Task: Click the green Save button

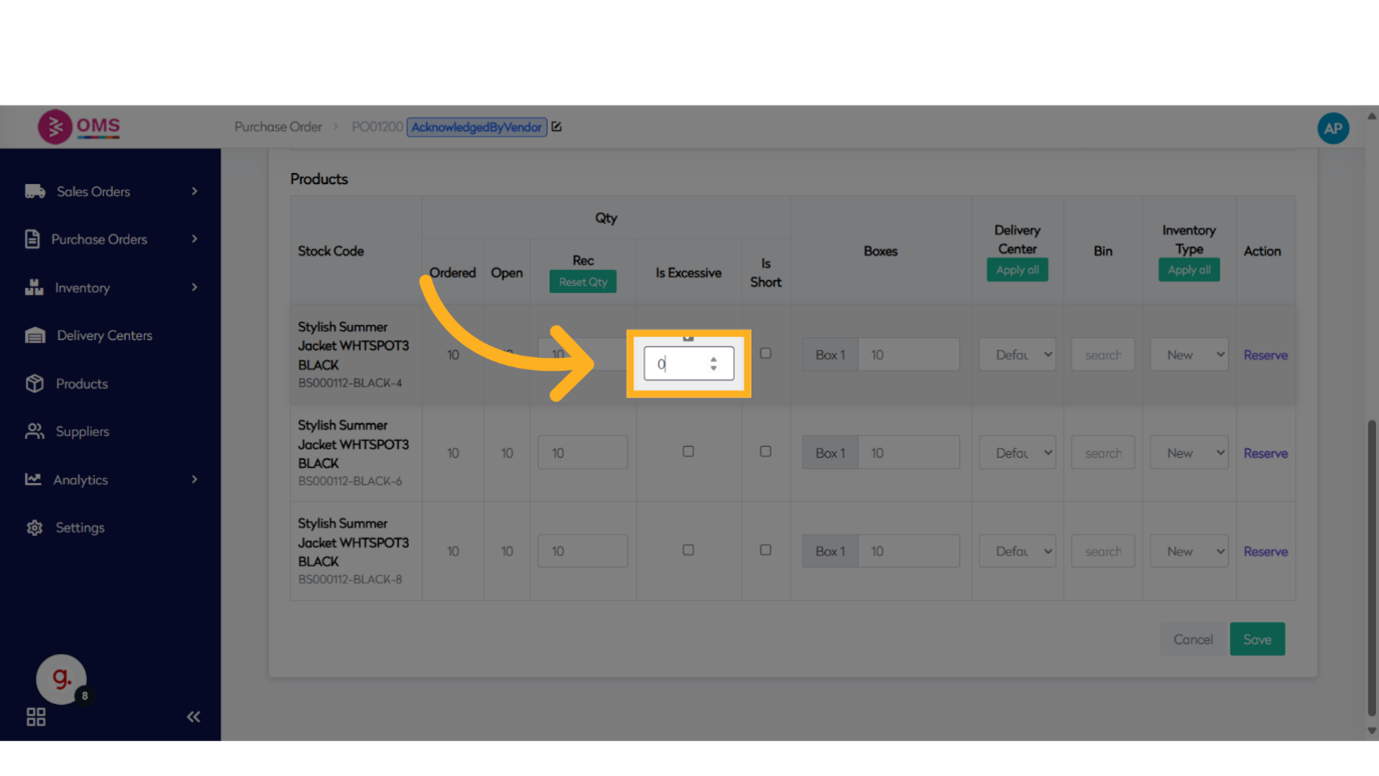Action: pyautogui.click(x=1257, y=639)
